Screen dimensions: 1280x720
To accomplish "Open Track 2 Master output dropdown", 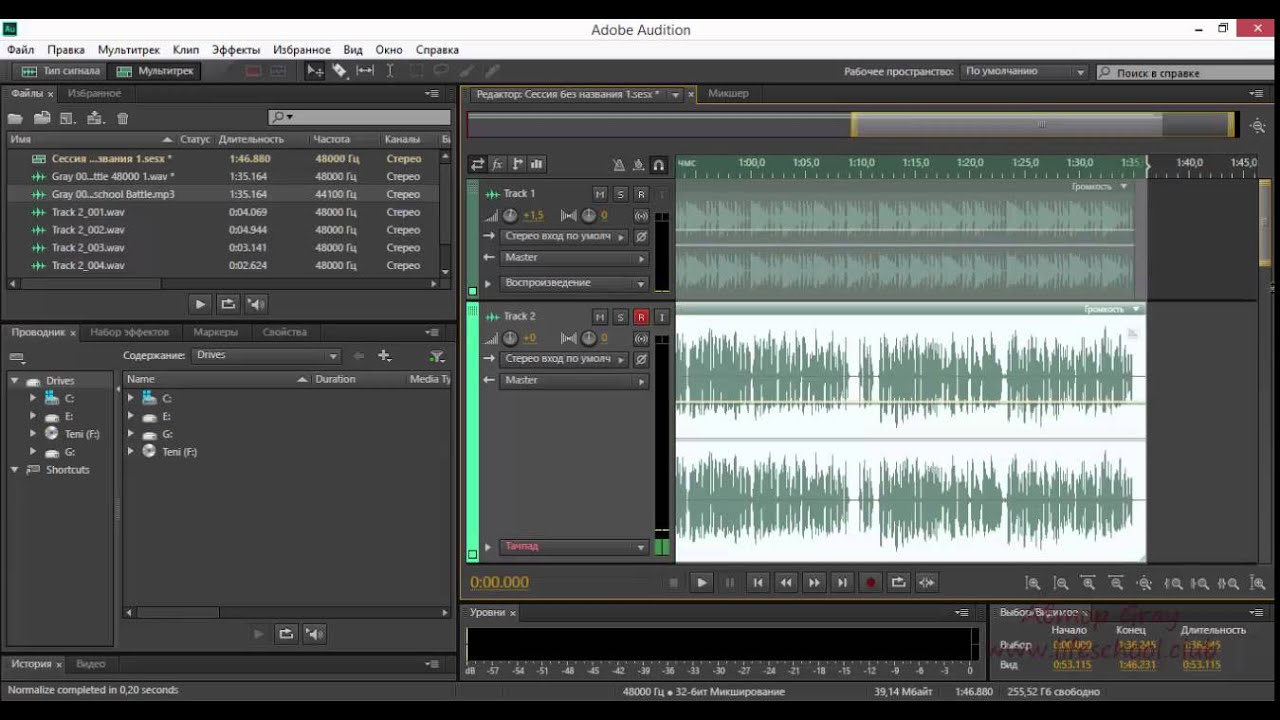I will [x=574, y=381].
